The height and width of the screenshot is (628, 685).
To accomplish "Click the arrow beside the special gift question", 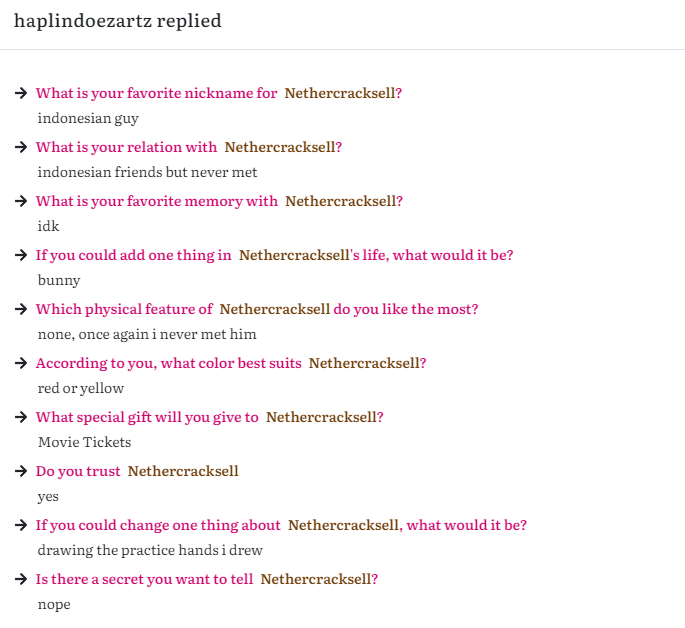I will (21, 417).
